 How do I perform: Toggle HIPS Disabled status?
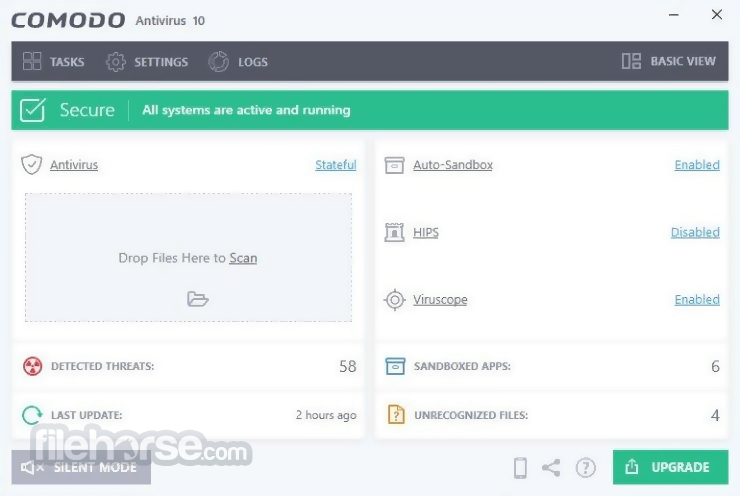click(695, 232)
